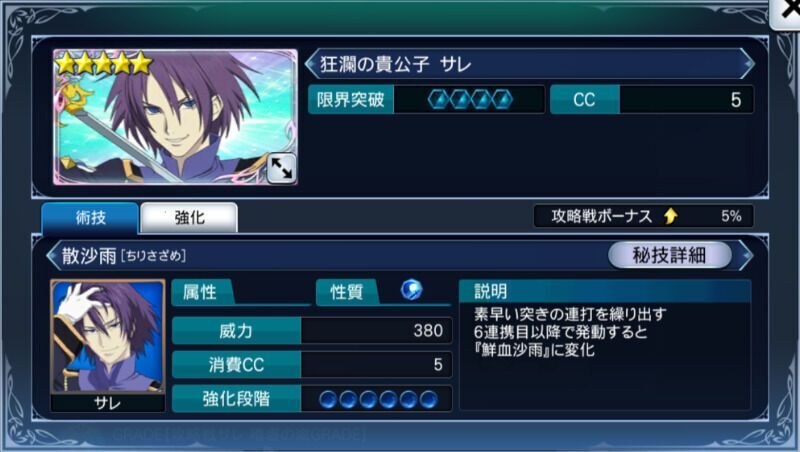Show next skill using right arrow
This screenshot has height=452, width=800.
(745, 255)
